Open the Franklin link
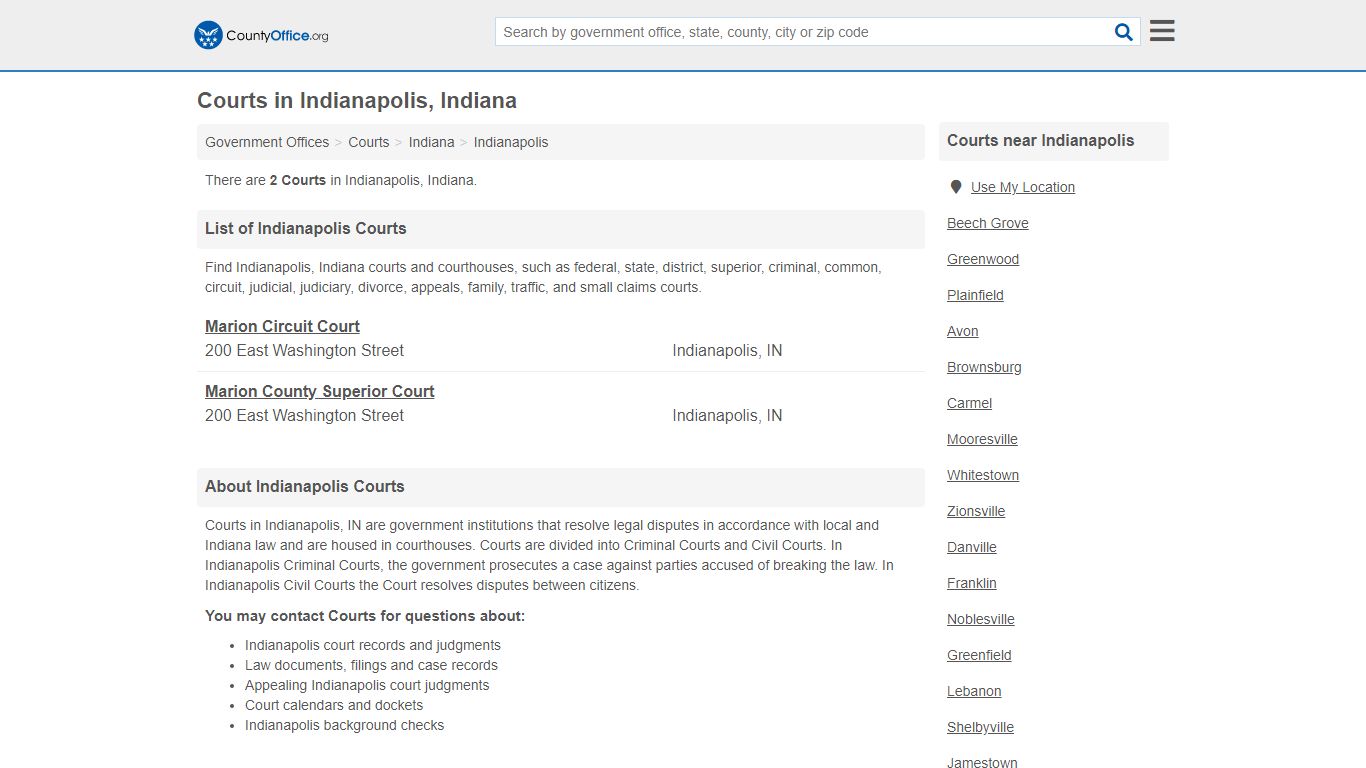The width and height of the screenshot is (1366, 768). click(x=972, y=583)
